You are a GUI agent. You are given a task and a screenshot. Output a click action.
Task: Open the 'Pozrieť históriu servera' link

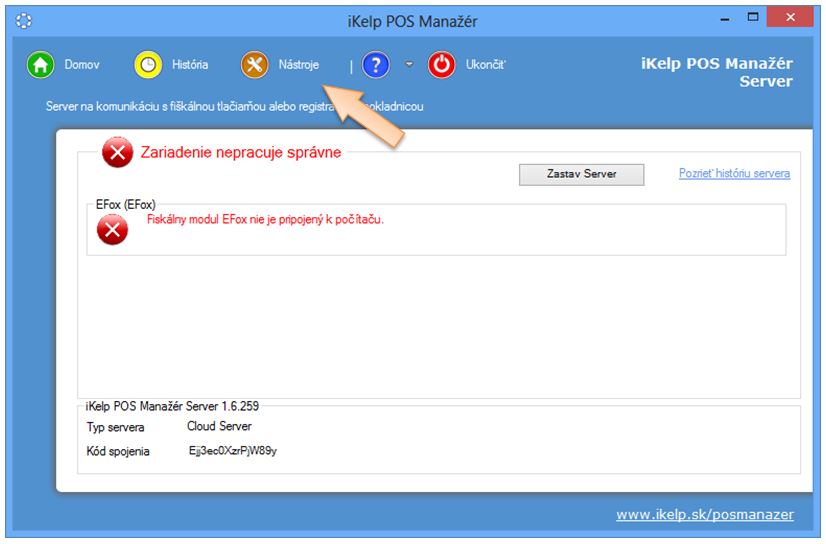tap(734, 173)
